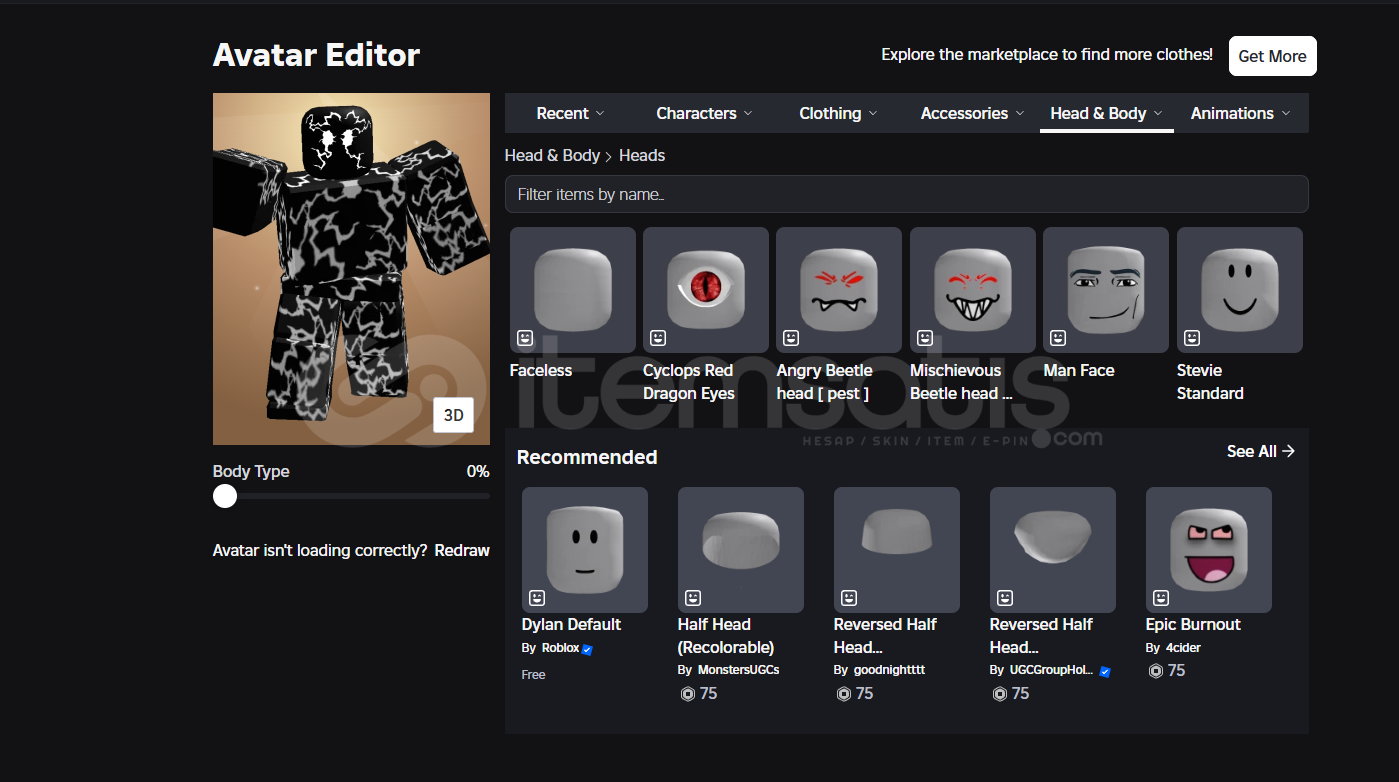
Task: Click the Epic Burnout item title
Action: (1193, 624)
